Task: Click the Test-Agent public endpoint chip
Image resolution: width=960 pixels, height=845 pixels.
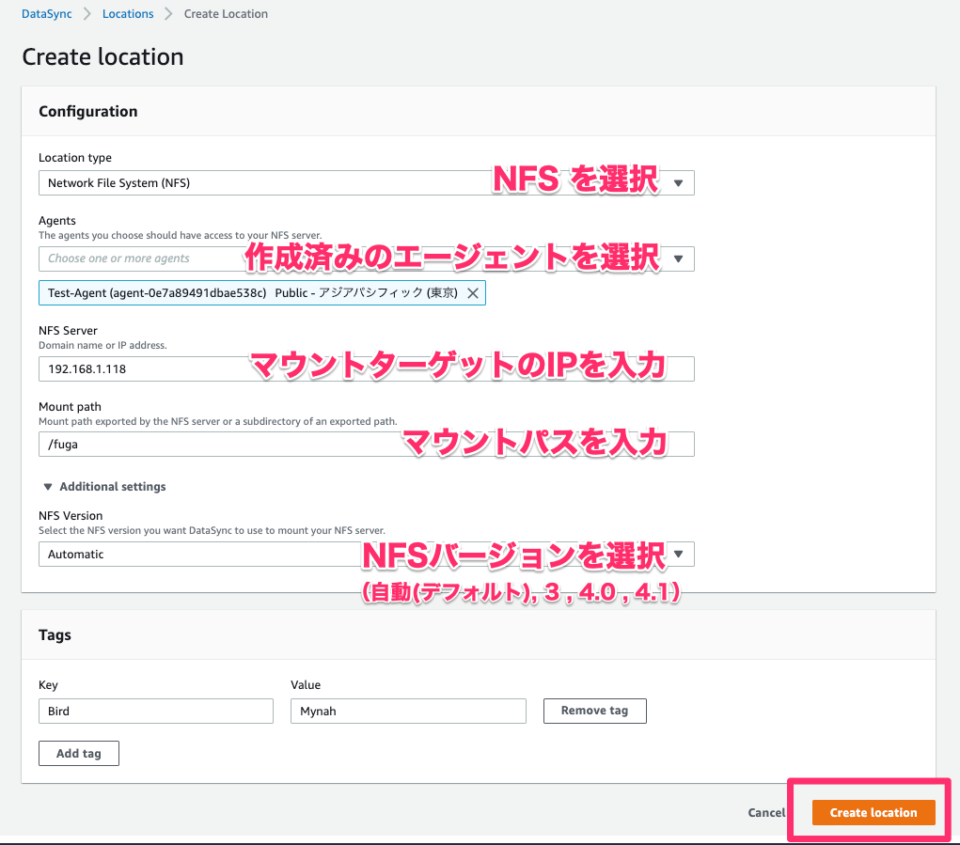Action: point(250,292)
